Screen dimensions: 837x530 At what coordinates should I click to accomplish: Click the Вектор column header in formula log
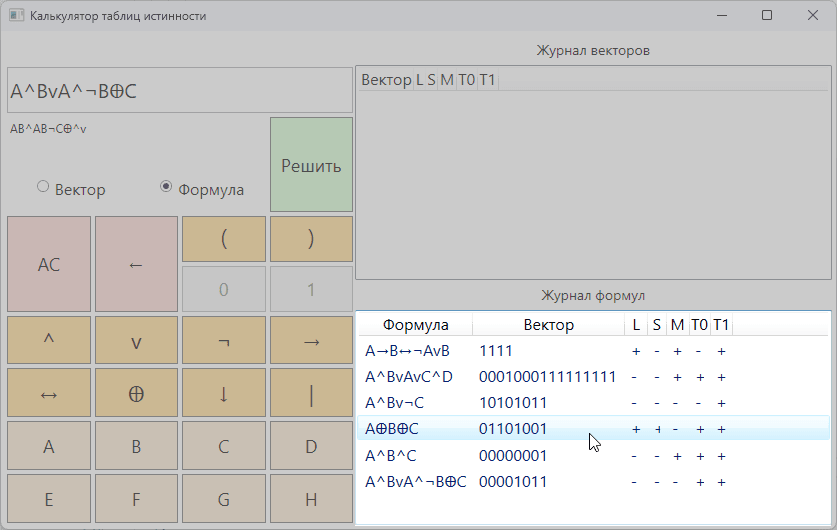[x=548, y=325]
